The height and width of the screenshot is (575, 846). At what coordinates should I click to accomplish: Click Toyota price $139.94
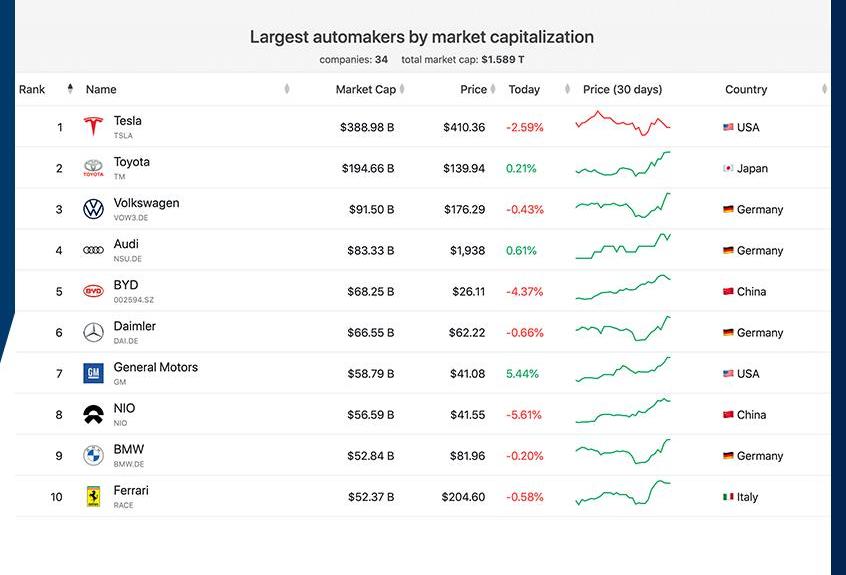point(464,168)
